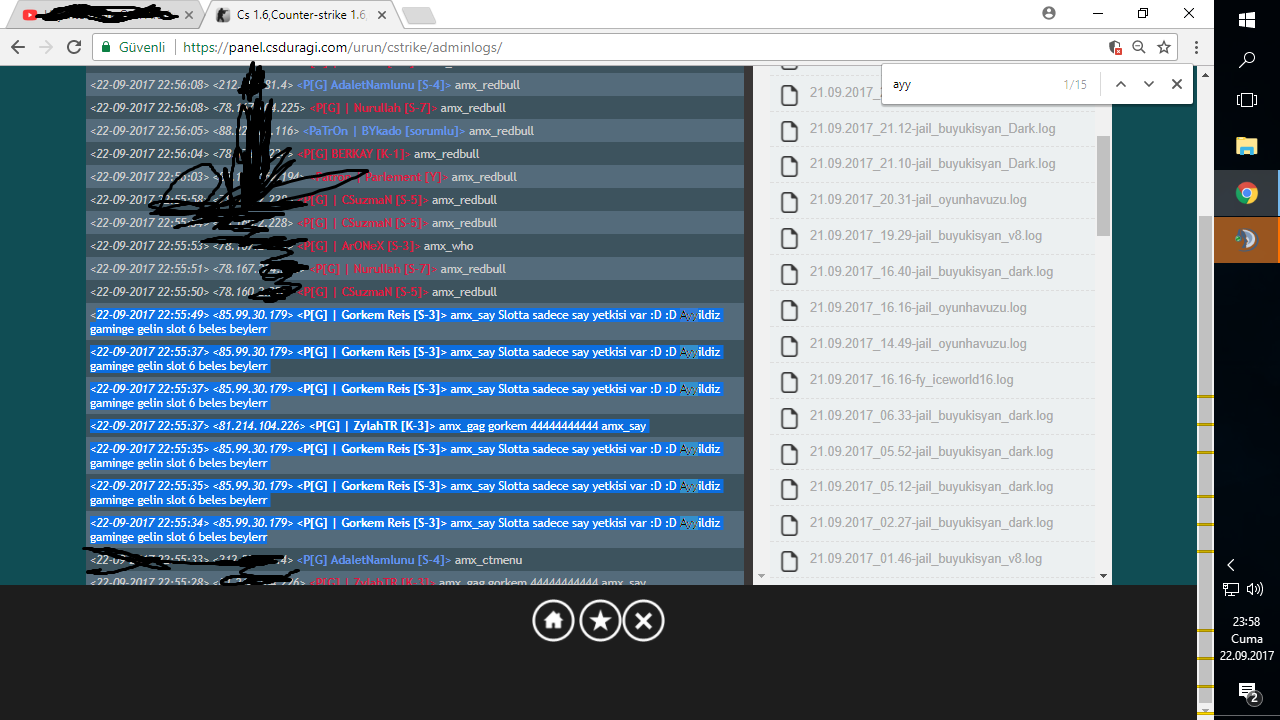Open 21.09.2017_01.46-jail_buyukisyan_v8.log

pos(925,559)
